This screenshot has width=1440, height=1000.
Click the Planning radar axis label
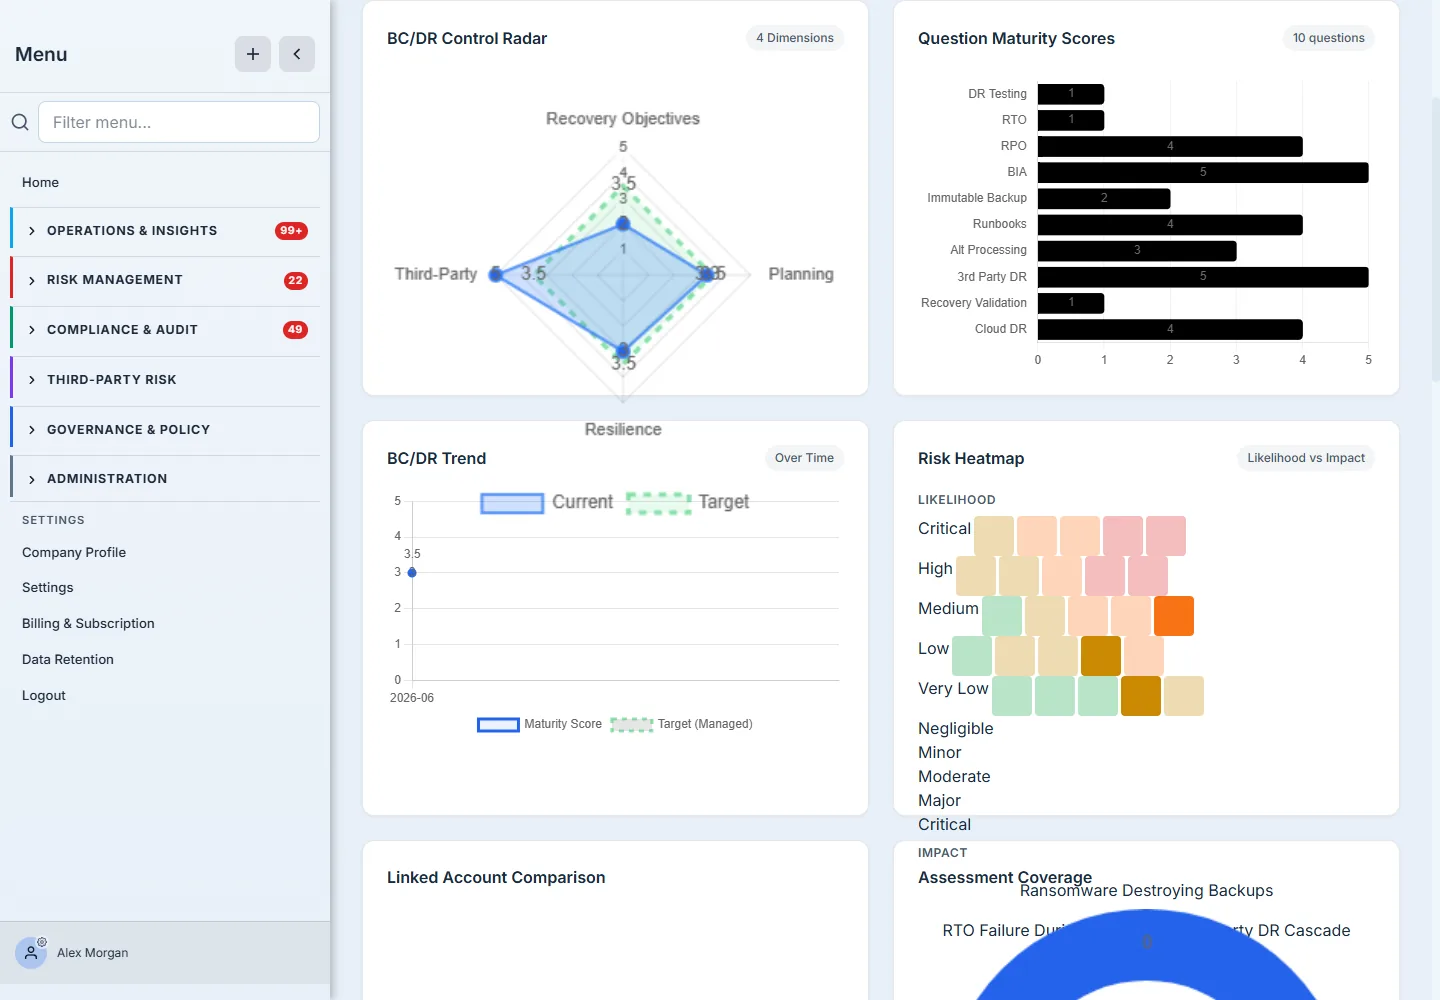[801, 274]
